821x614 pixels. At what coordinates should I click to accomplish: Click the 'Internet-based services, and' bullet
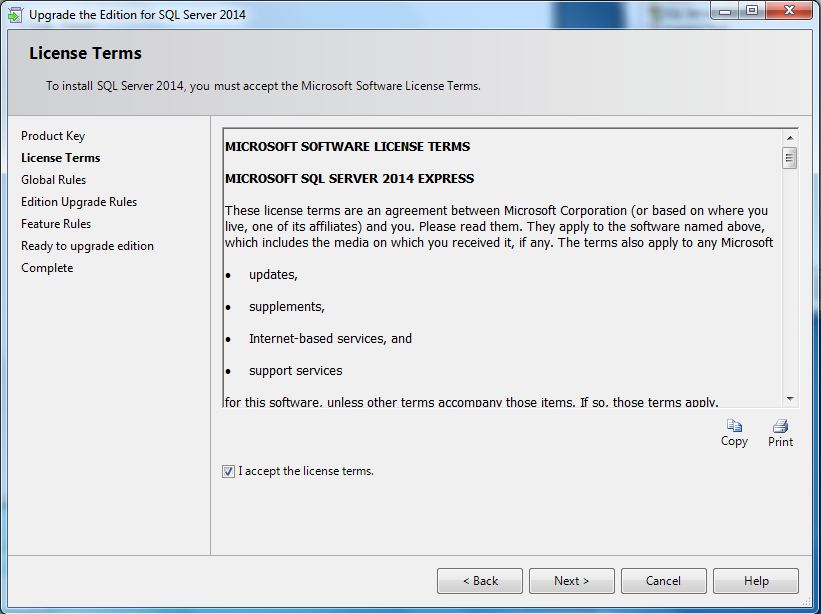coord(330,339)
